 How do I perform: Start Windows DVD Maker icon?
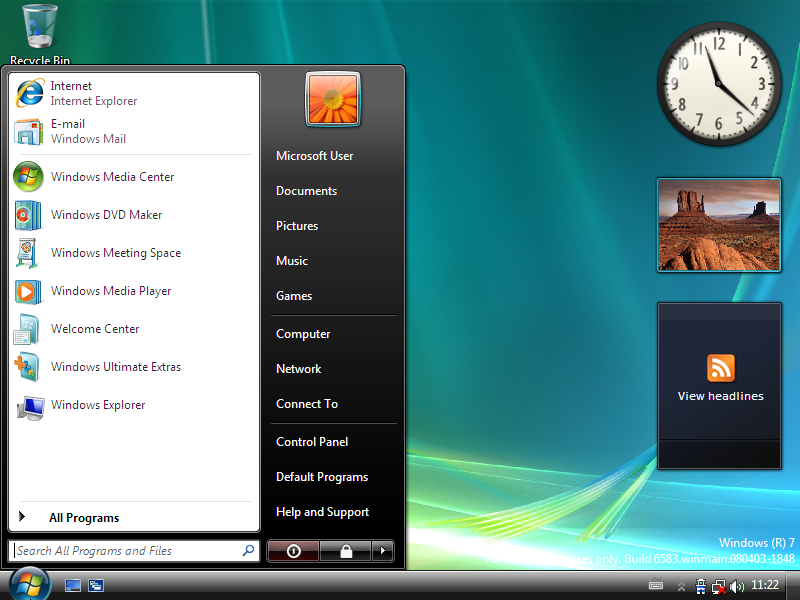coord(29,215)
